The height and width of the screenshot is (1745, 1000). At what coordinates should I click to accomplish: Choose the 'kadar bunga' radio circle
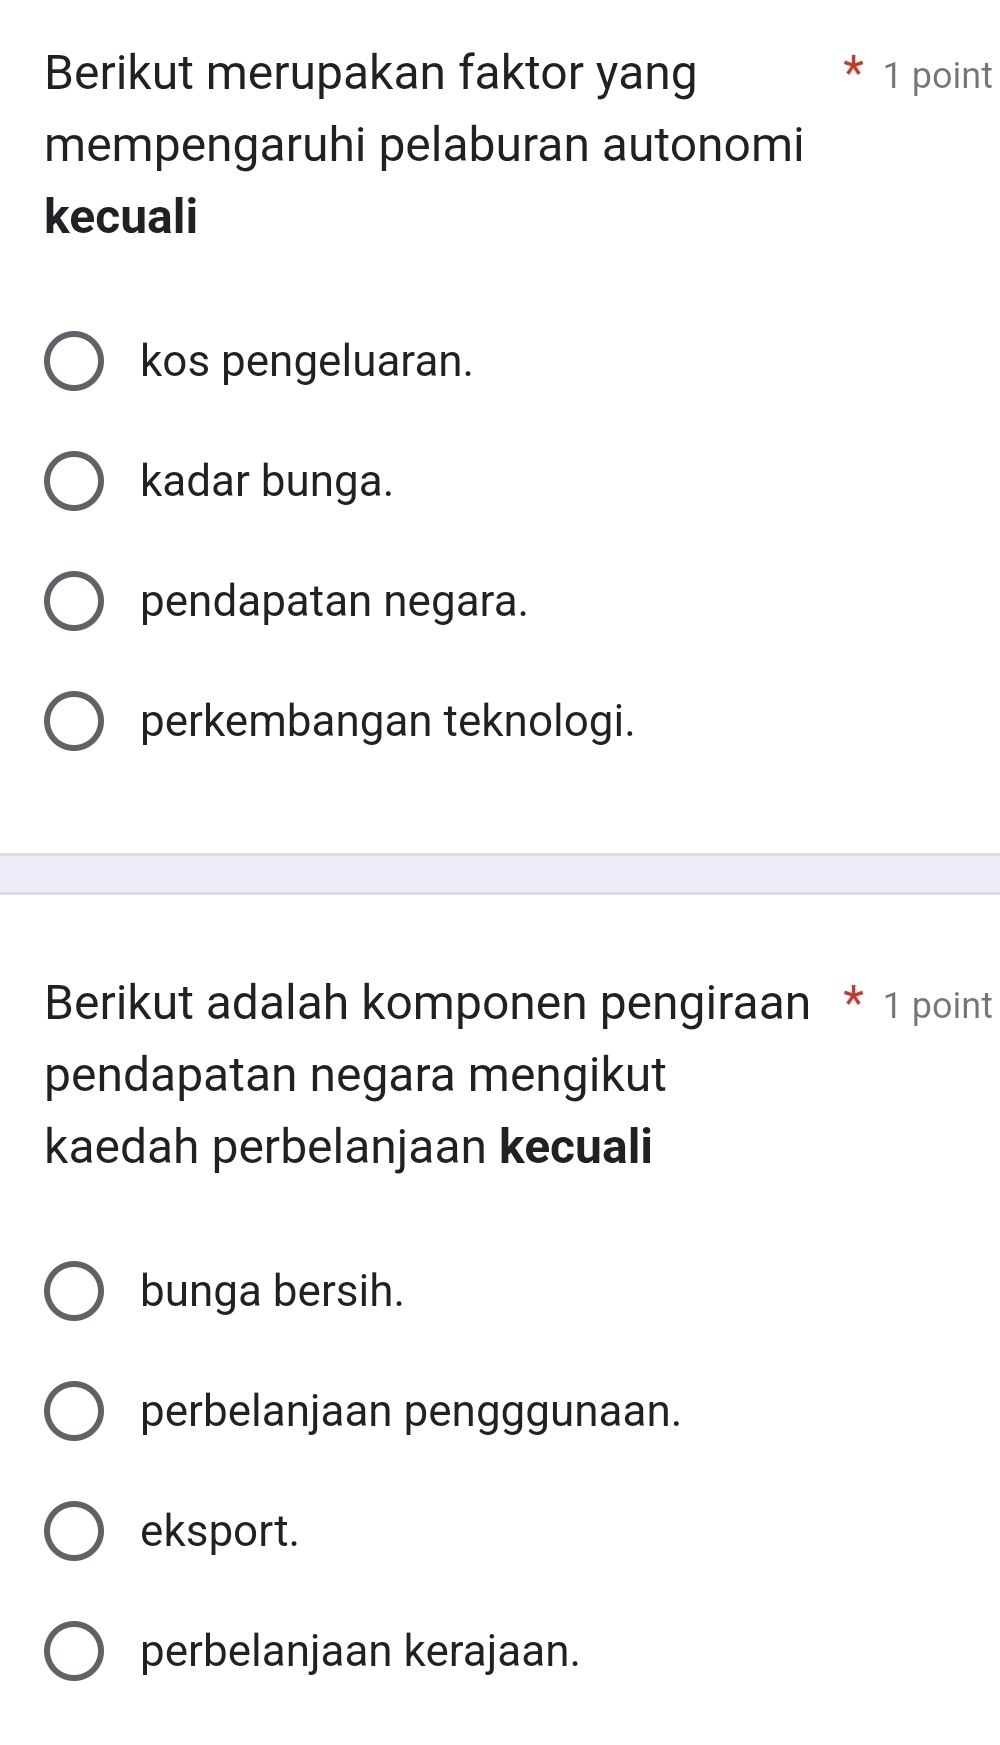[x=73, y=482]
